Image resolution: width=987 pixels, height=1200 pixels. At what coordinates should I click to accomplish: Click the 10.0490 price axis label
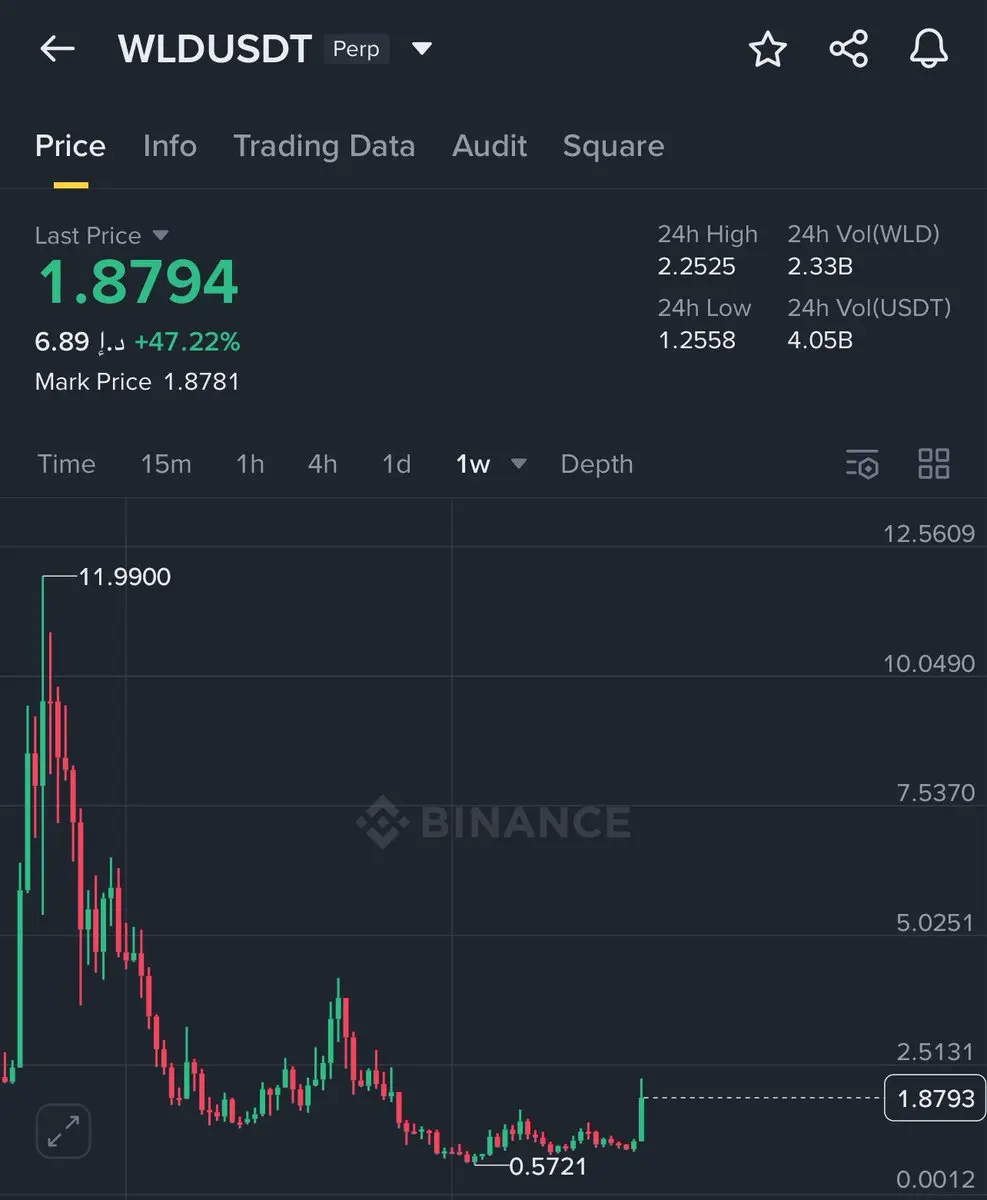(x=928, y=663)
